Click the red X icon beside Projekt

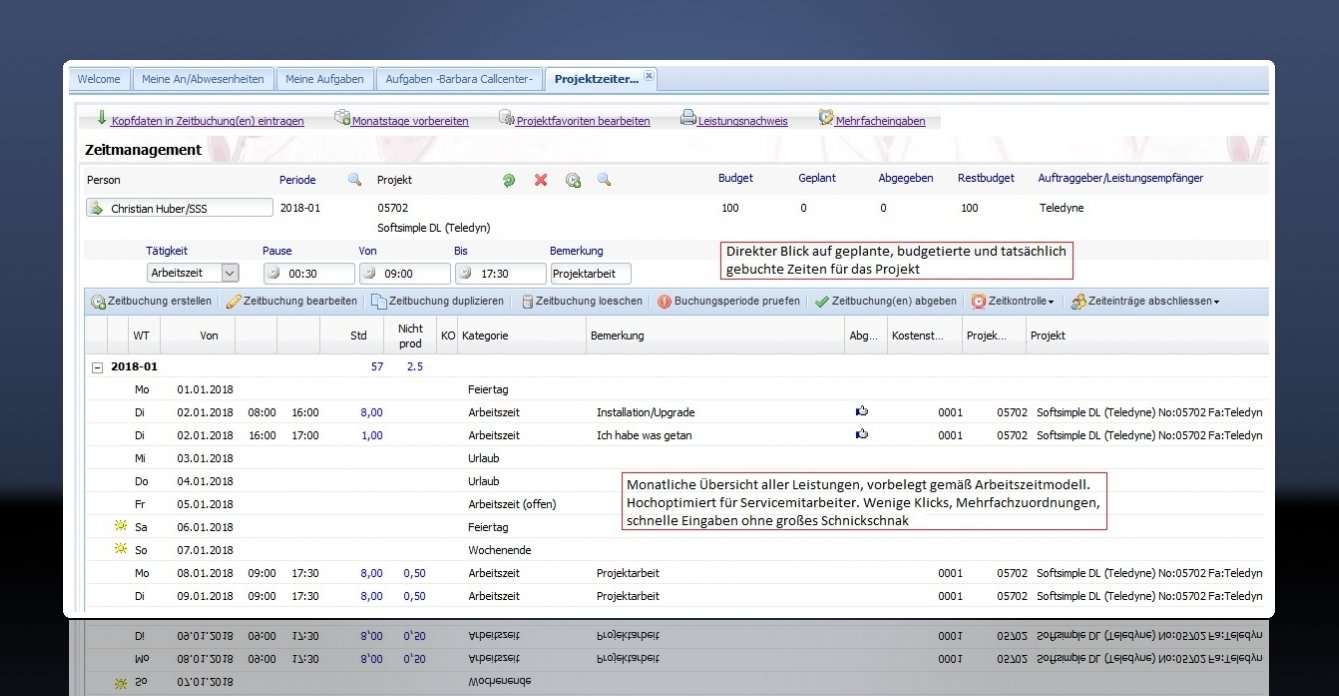coord(541,180)
